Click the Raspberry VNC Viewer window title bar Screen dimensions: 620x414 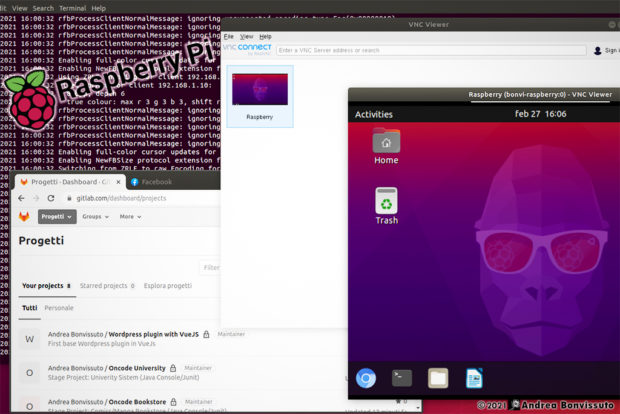(x=484, y=95)
